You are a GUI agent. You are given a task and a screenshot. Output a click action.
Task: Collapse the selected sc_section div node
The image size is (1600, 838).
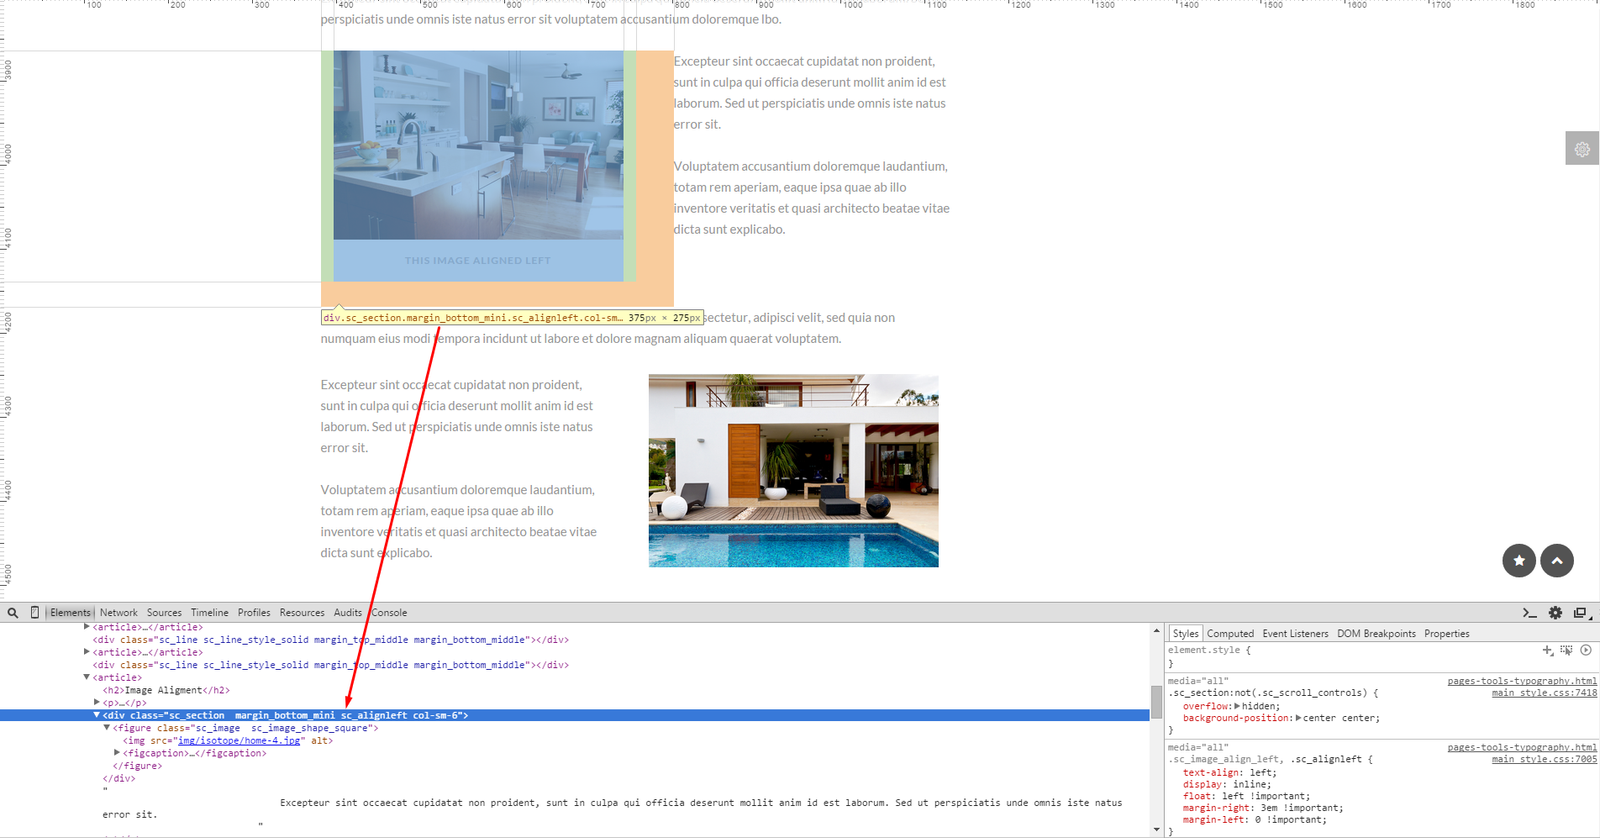click(x=97, y=715)
